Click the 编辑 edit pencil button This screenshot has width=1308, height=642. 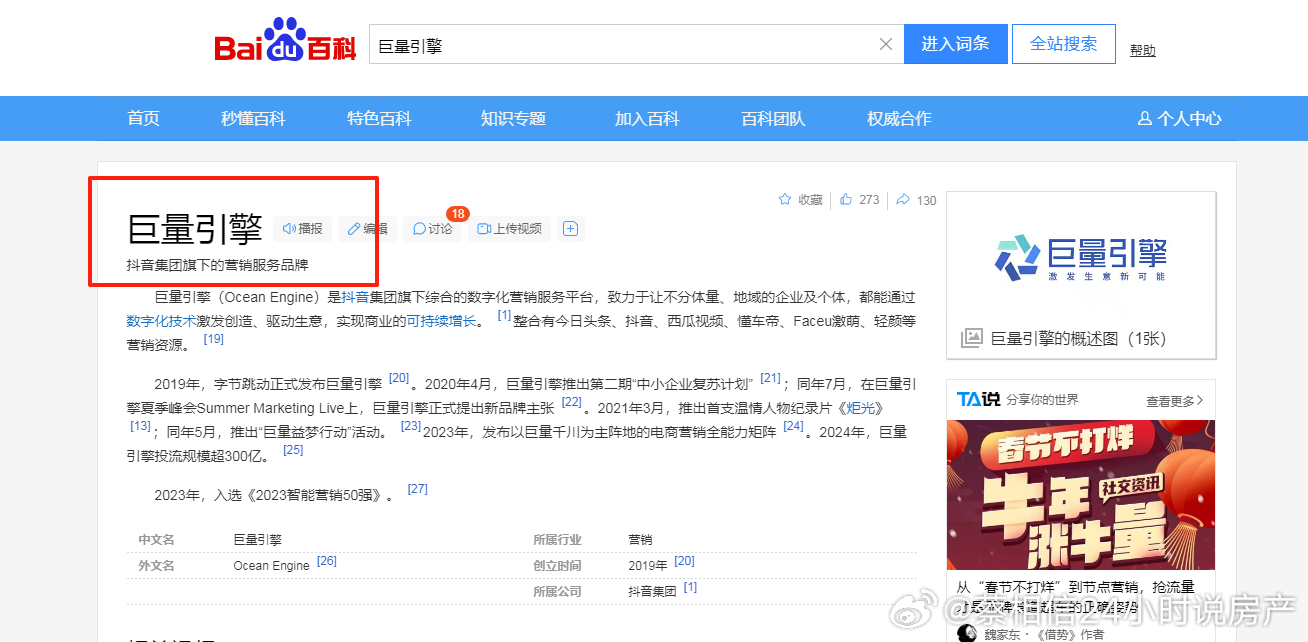tap(367, 229)
